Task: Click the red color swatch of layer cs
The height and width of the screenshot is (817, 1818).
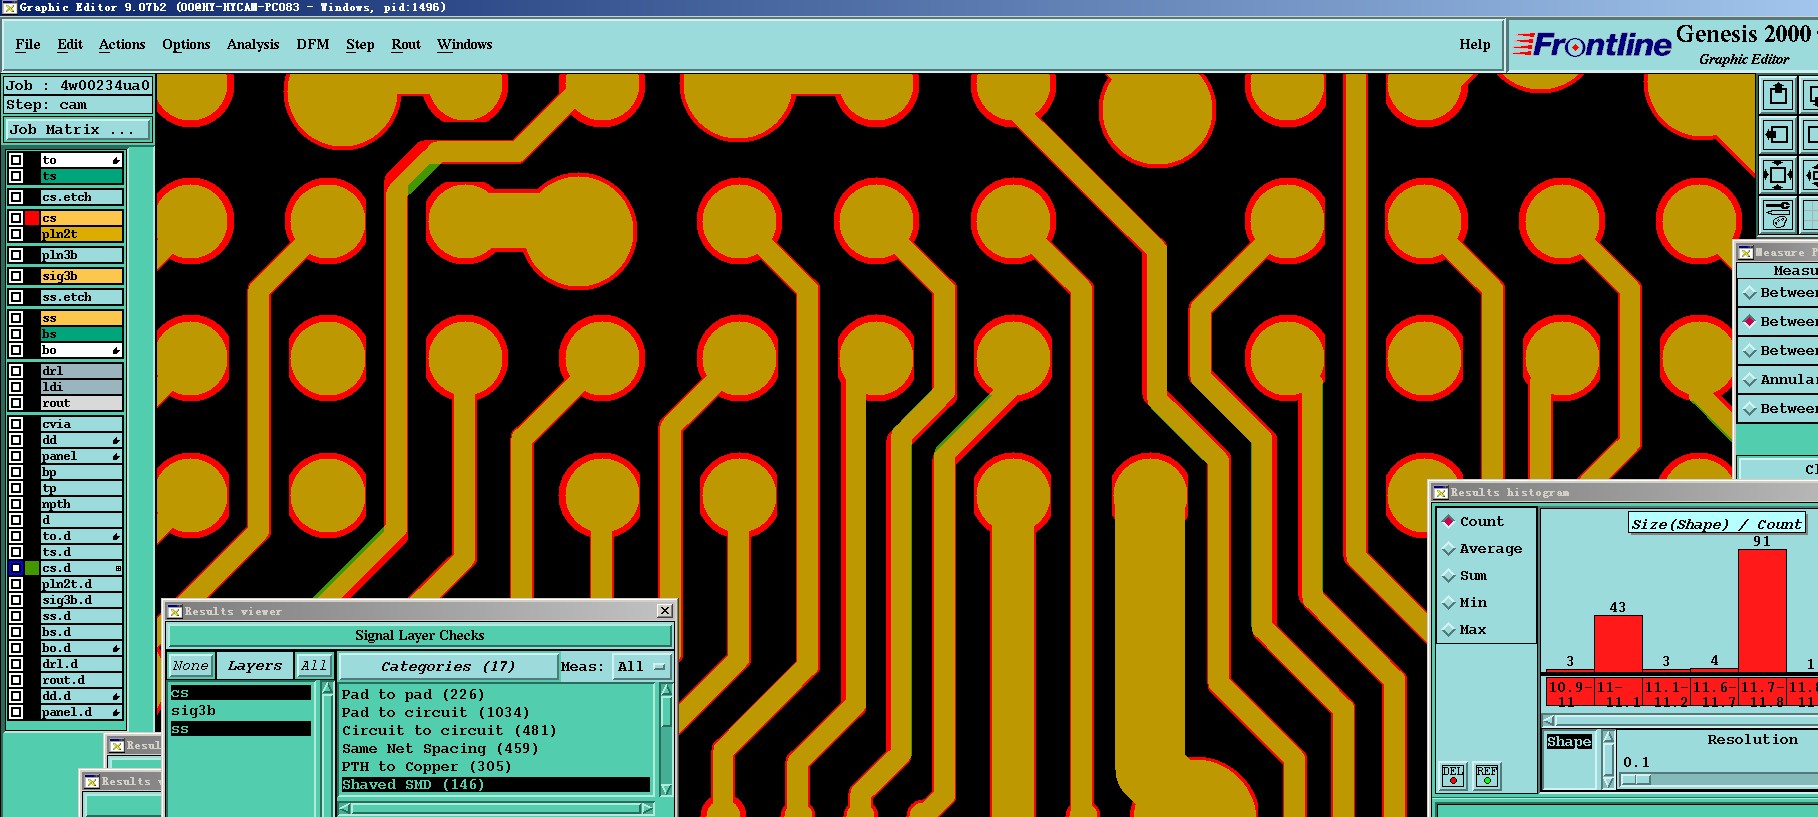Action: tap(32, 218)
